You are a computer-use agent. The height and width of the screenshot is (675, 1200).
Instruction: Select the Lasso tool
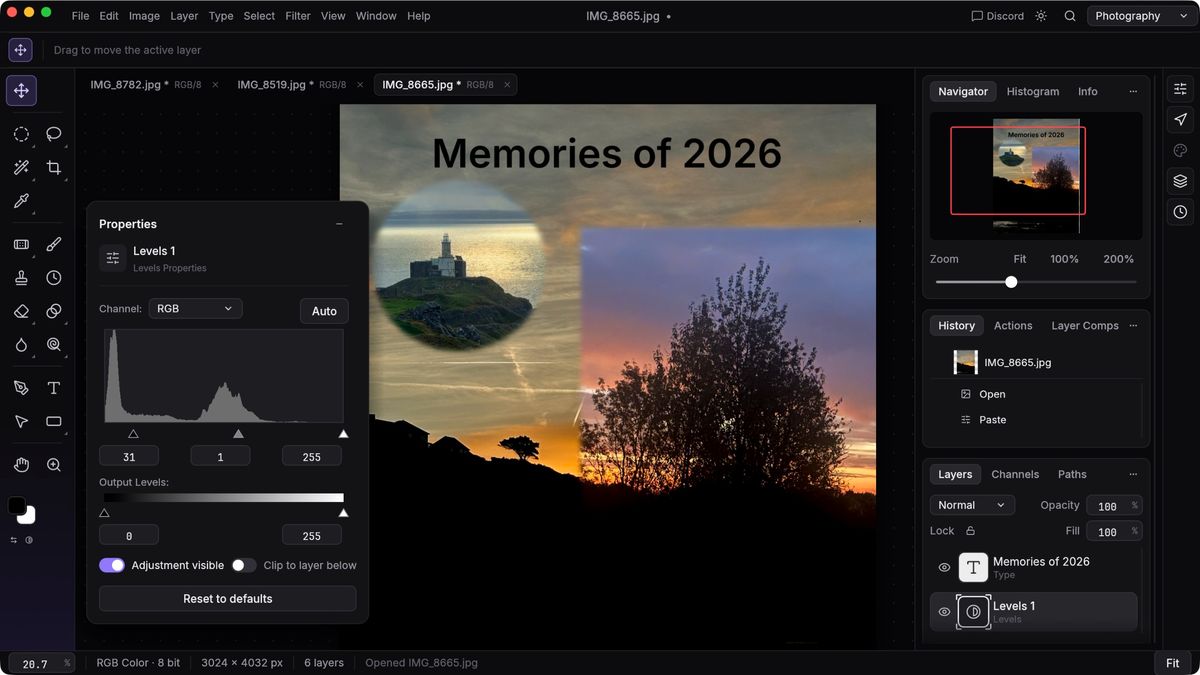click(54, 134)
